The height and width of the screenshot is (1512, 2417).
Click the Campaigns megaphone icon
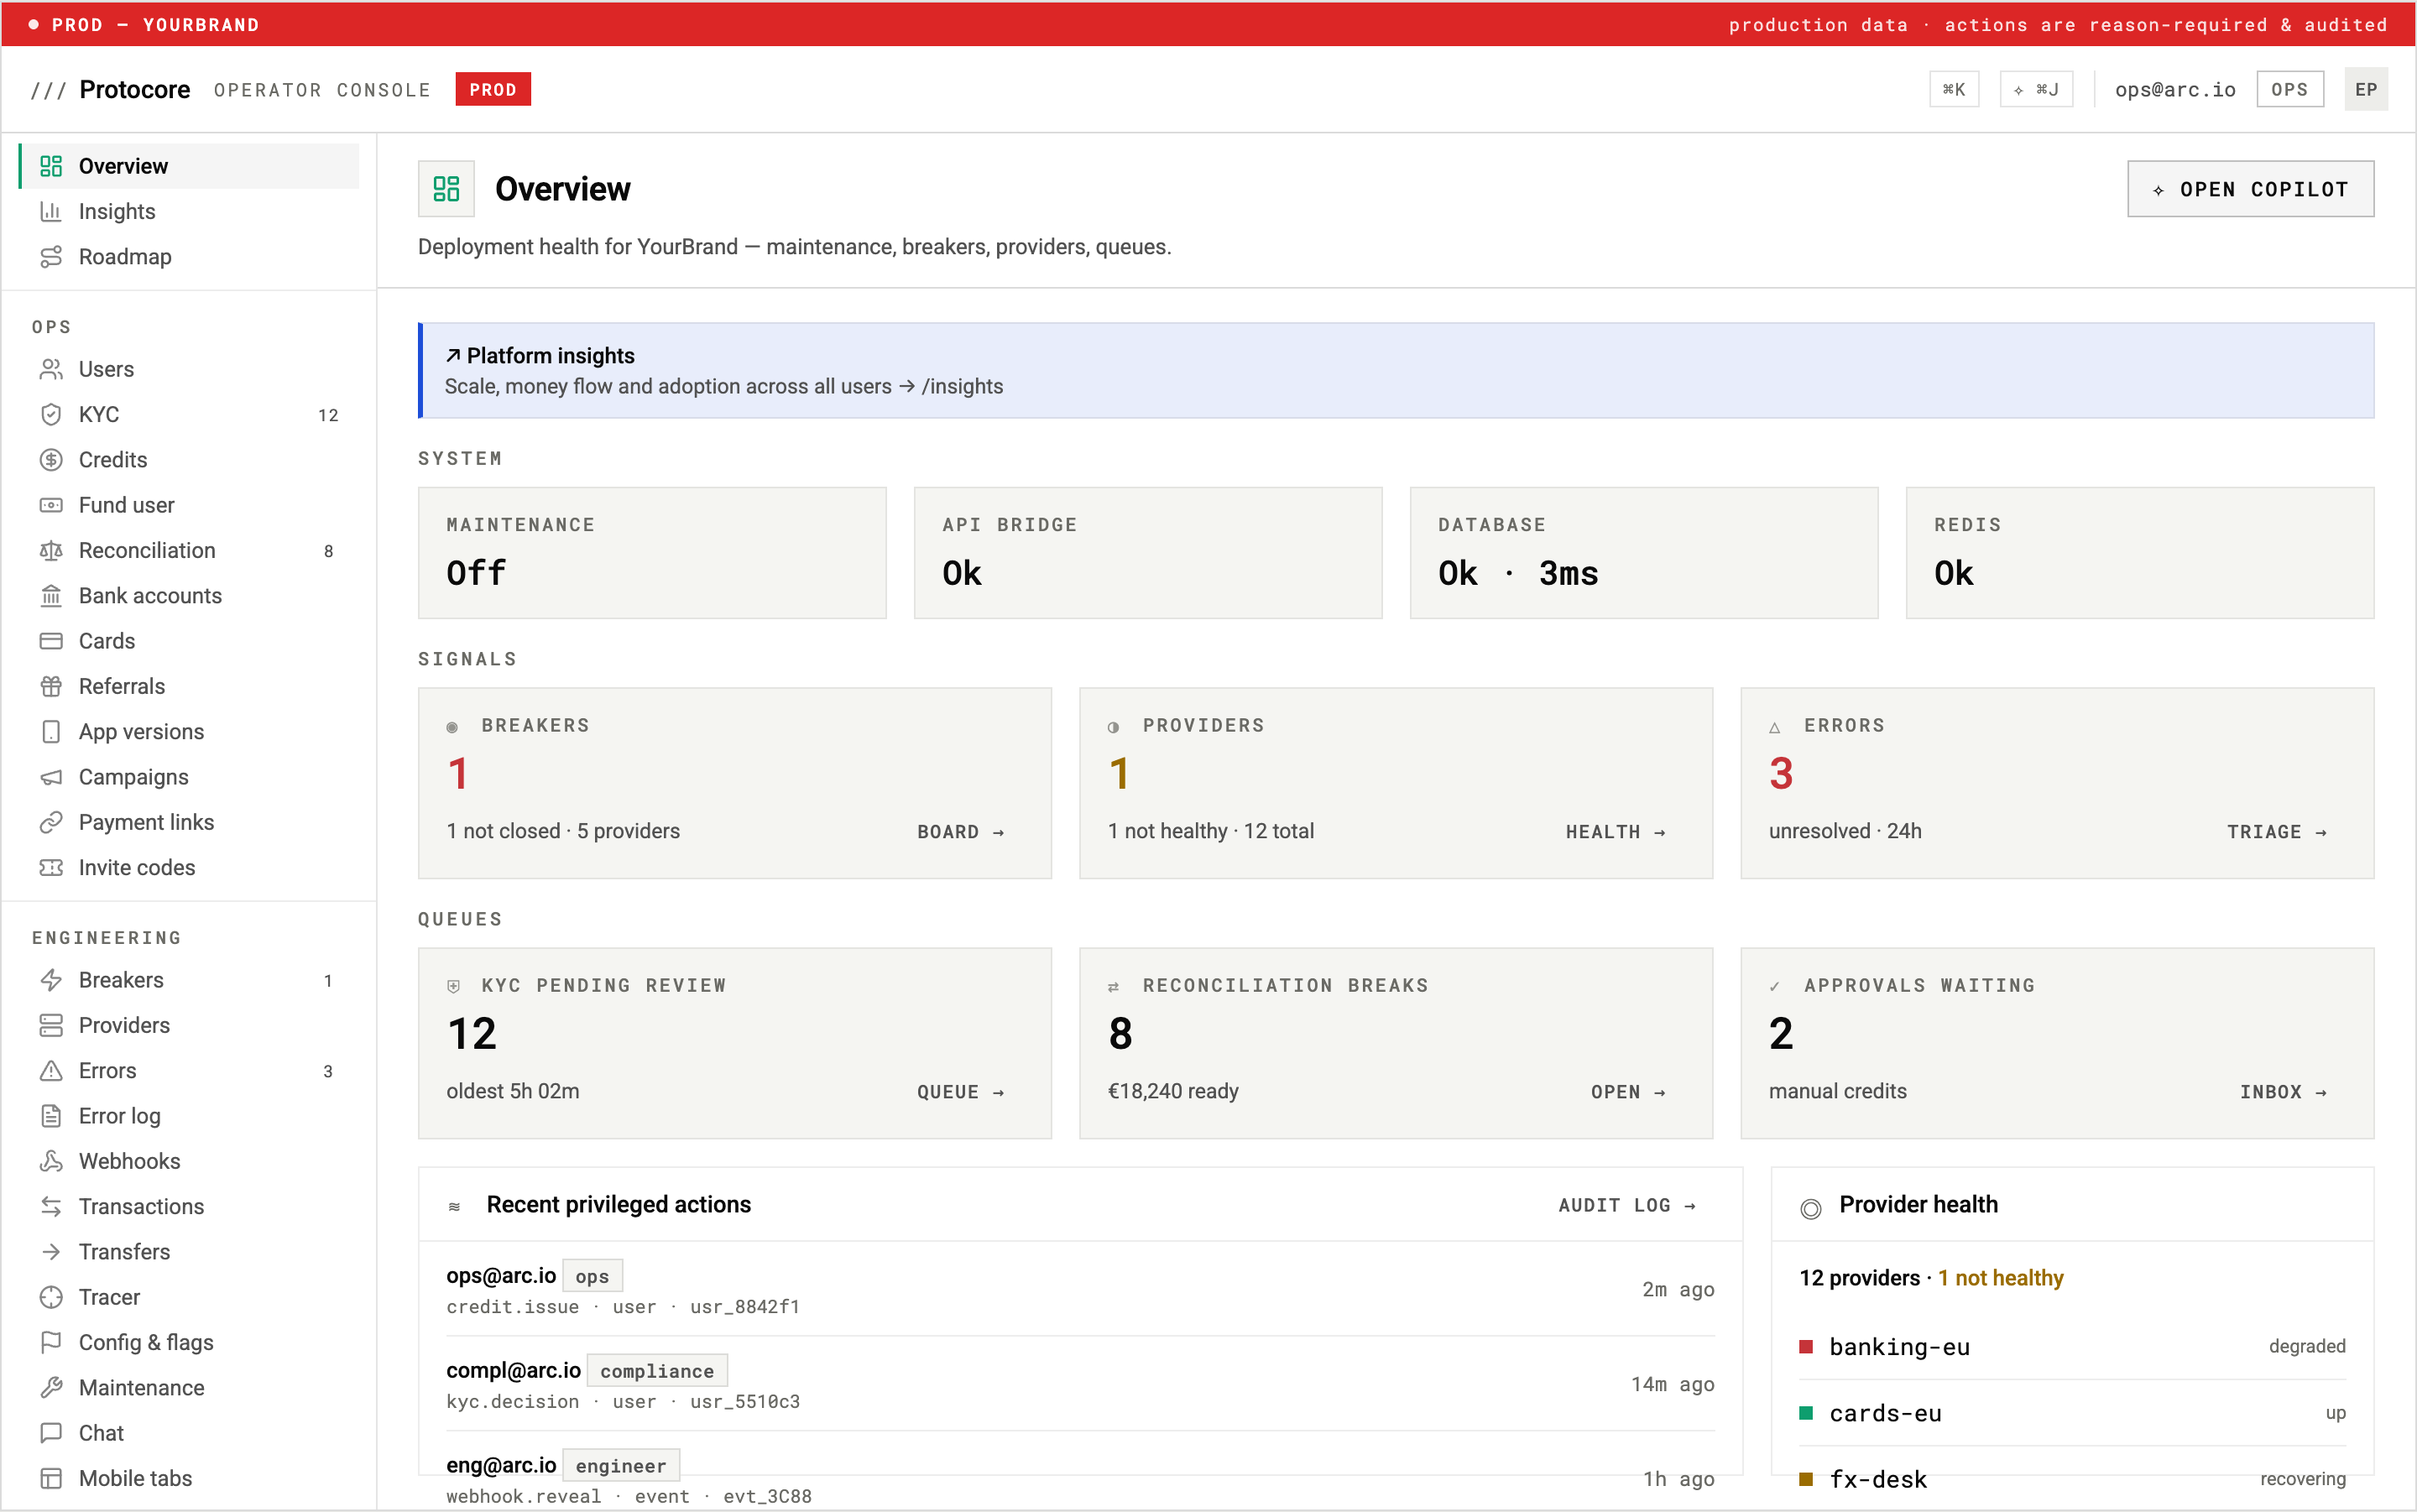(x=51, y=777)
